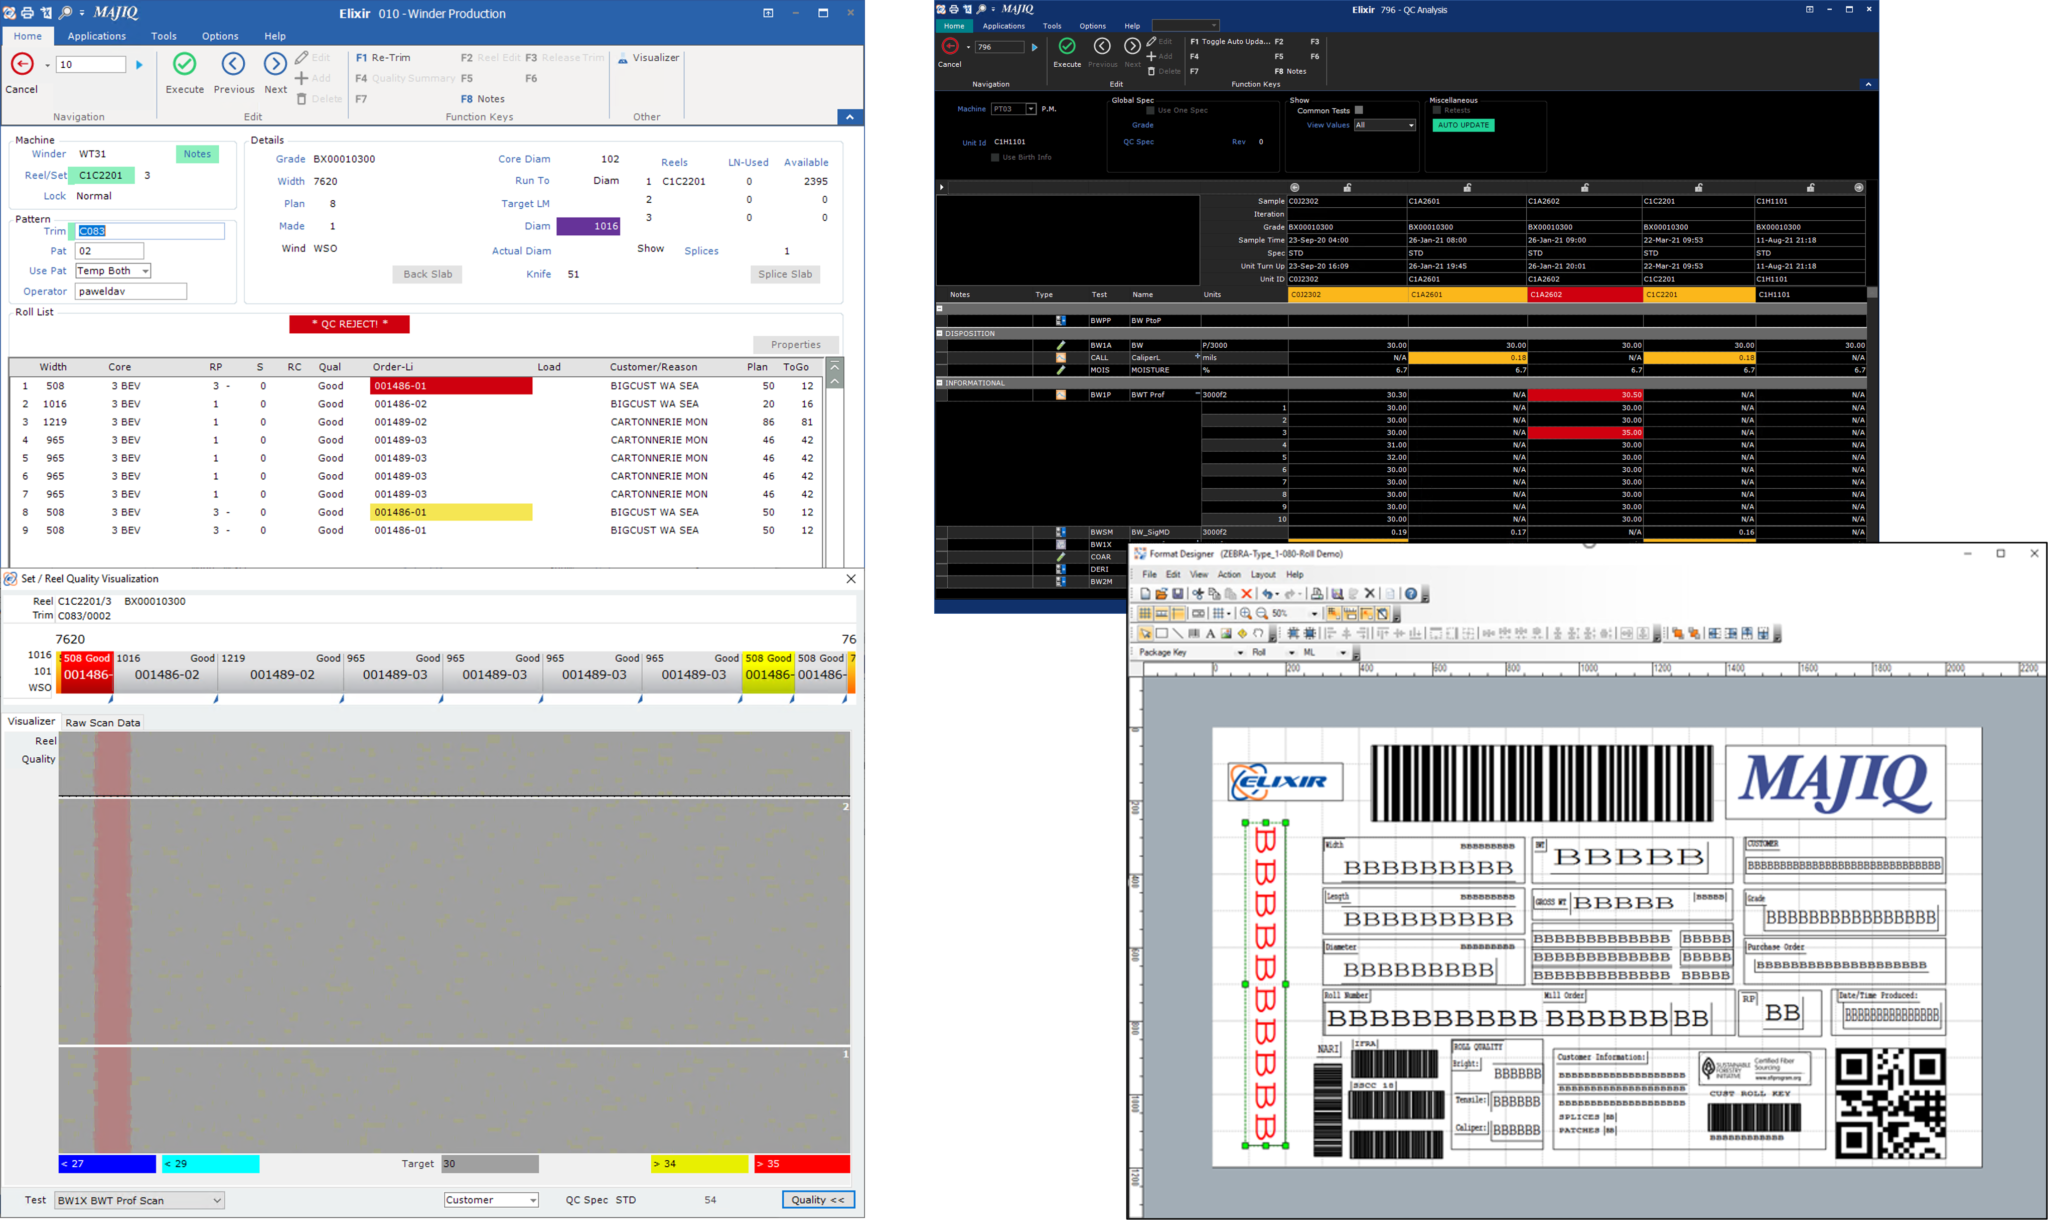
Task: Toggle lock icon above sample C0J2302 column
Action: point(1347,188)
